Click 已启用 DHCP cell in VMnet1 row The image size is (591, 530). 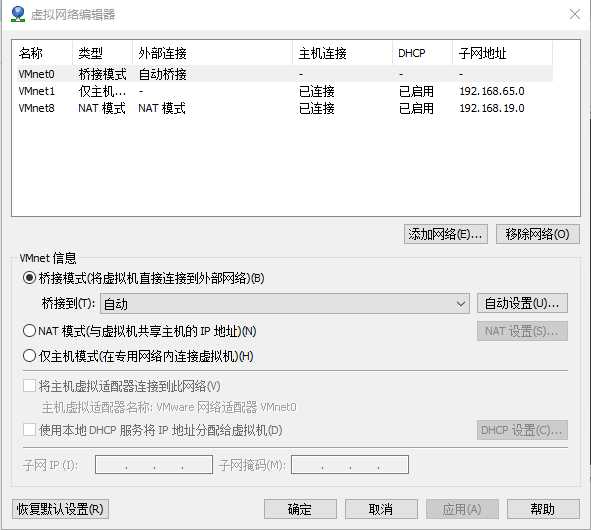(416, 91)
